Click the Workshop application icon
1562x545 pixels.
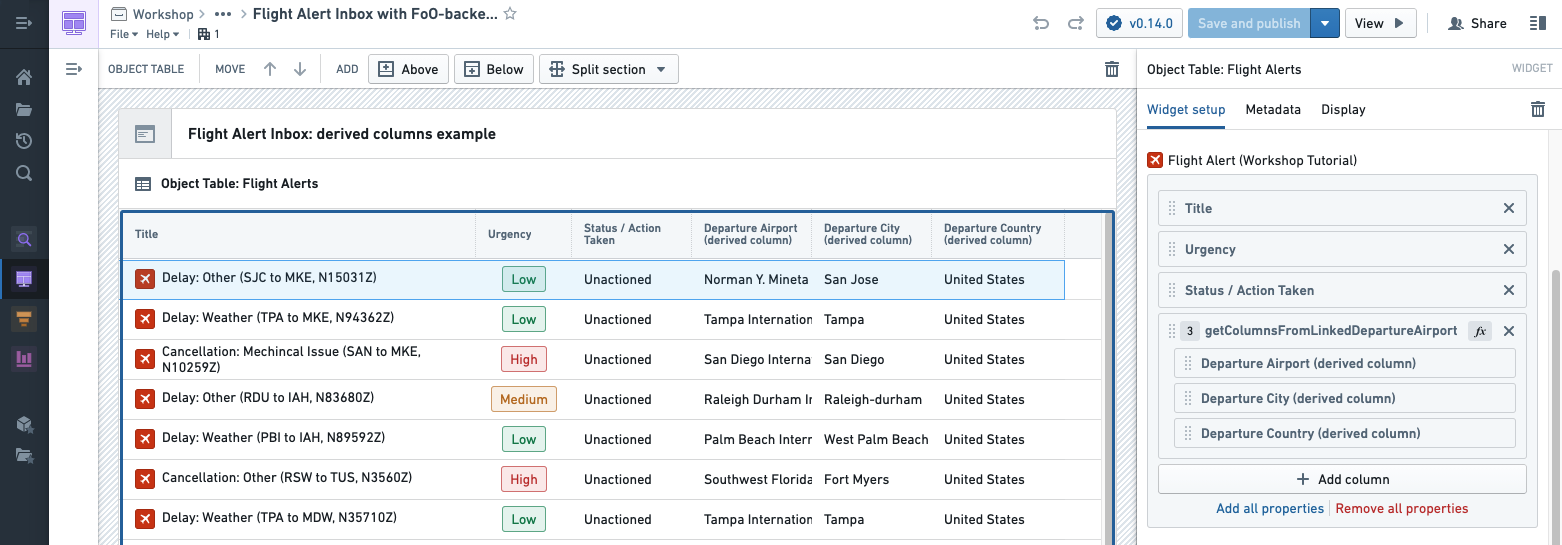[x=74, y=22]
